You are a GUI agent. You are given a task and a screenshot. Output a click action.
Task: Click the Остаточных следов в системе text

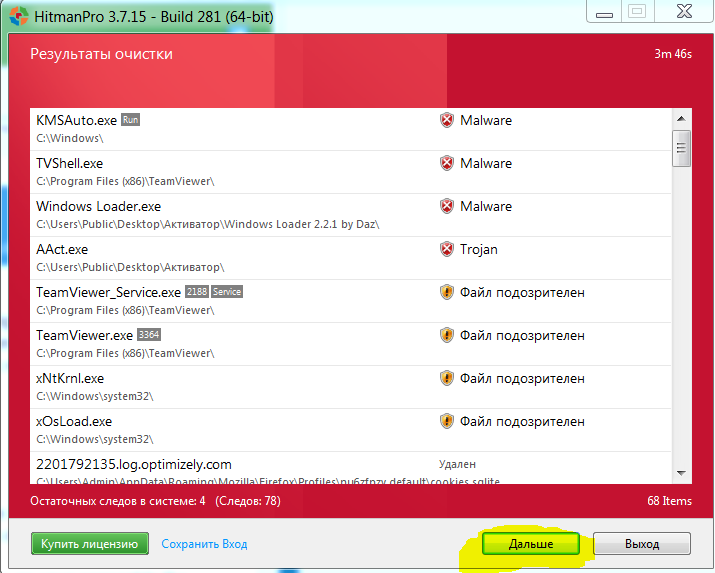click(118, 501)
